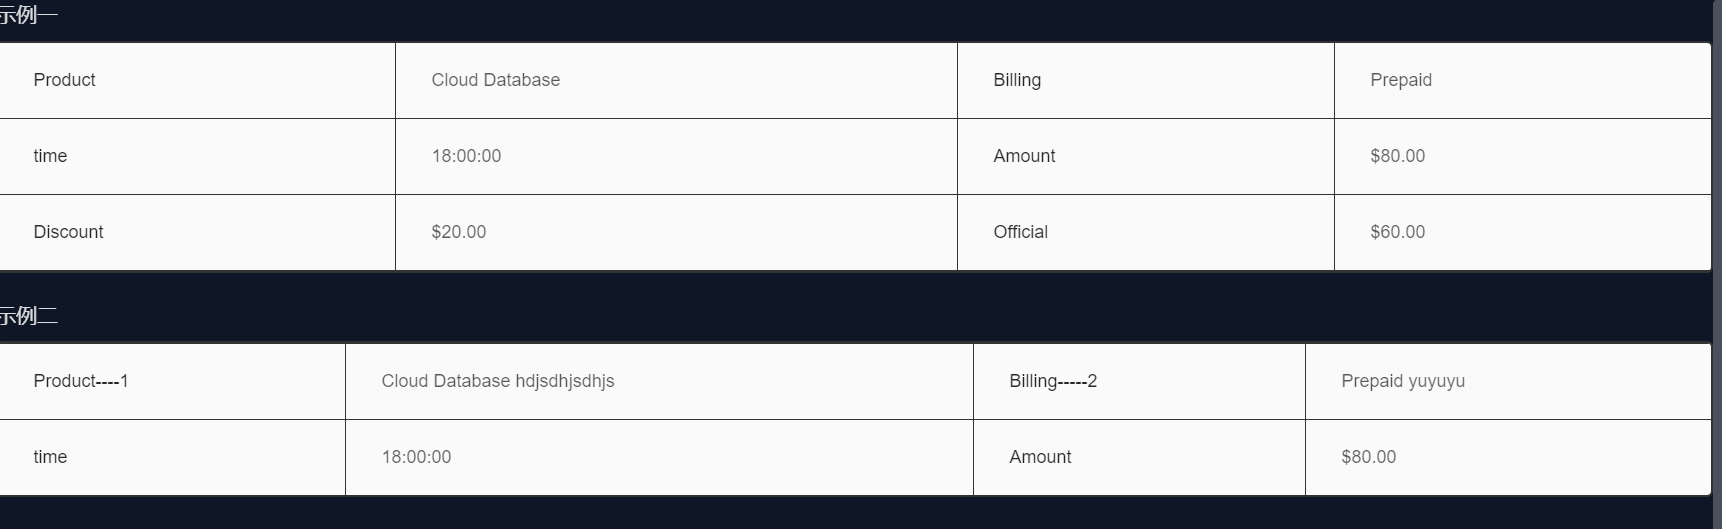The image size is (1722, 529).
Task: Click the plain Prepaid value cell
Action: 1401,80
